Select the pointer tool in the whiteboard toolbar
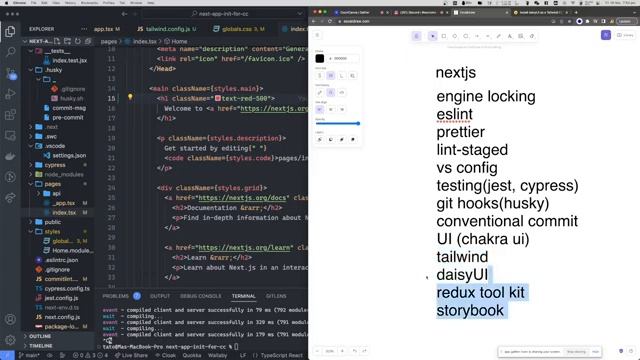The width and height of the screenshot is (640, 360). coord(433,36)
